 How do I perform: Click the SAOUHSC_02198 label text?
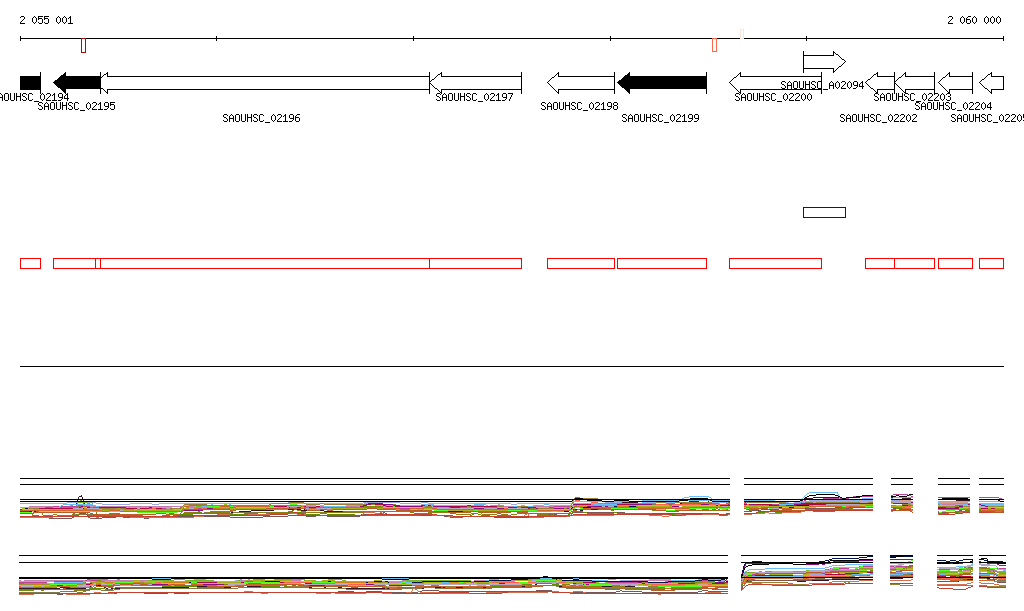pyautogui.click(x=579, y=106)
